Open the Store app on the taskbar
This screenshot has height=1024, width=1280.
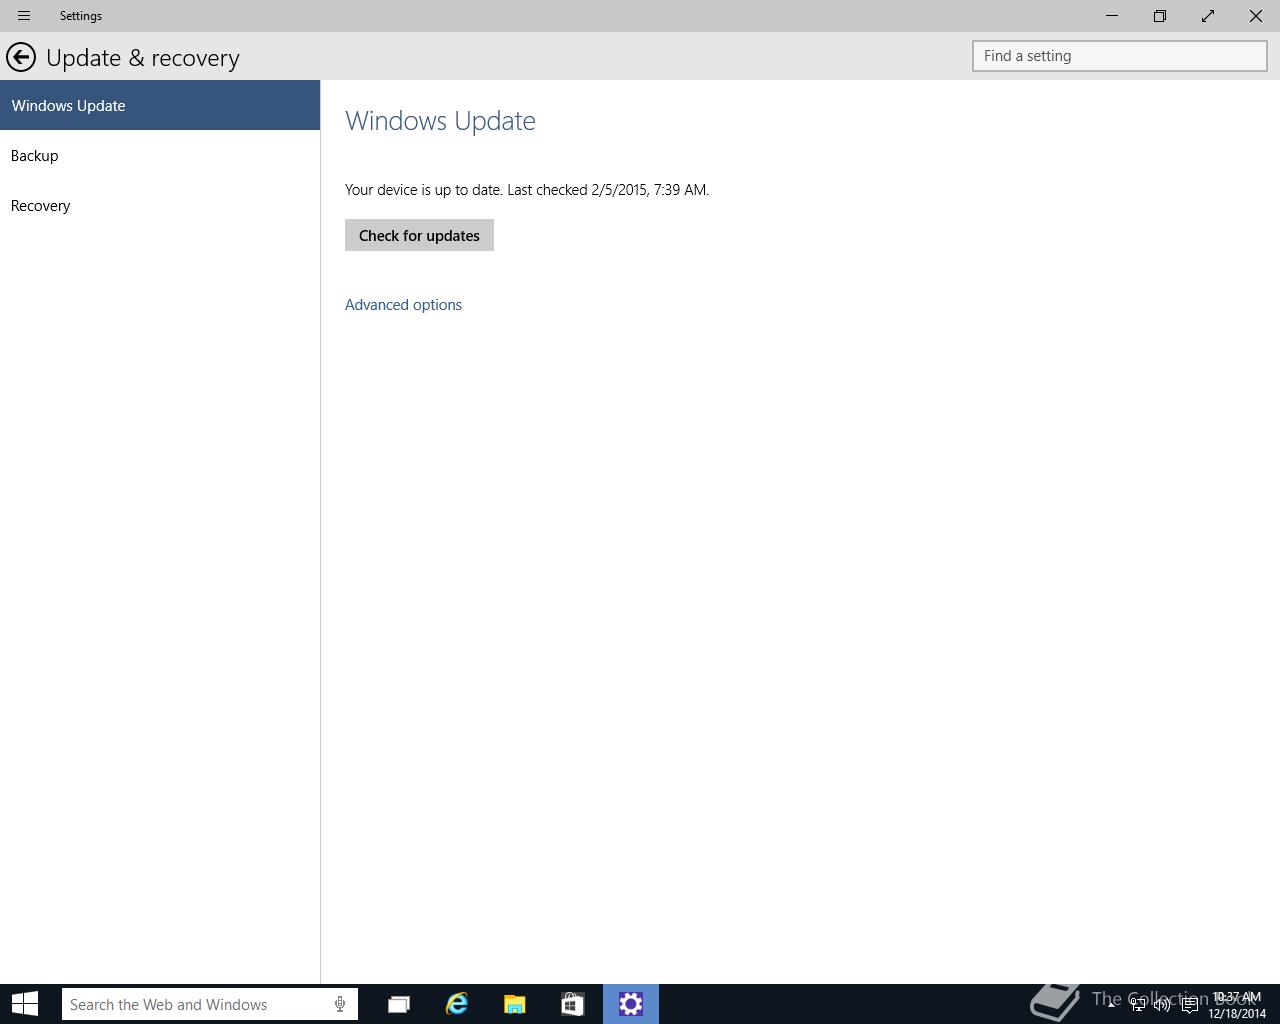pos(572,1004)
